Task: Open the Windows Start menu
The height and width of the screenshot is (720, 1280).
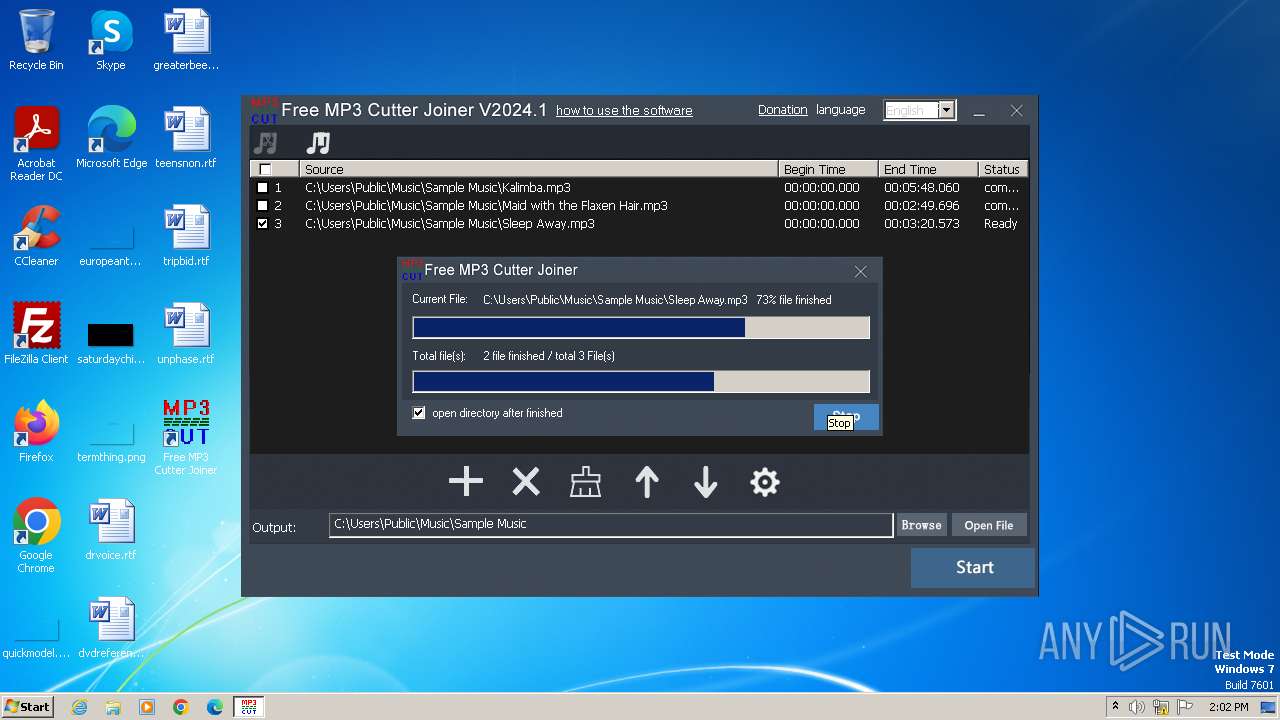Action: click(27, 707)
